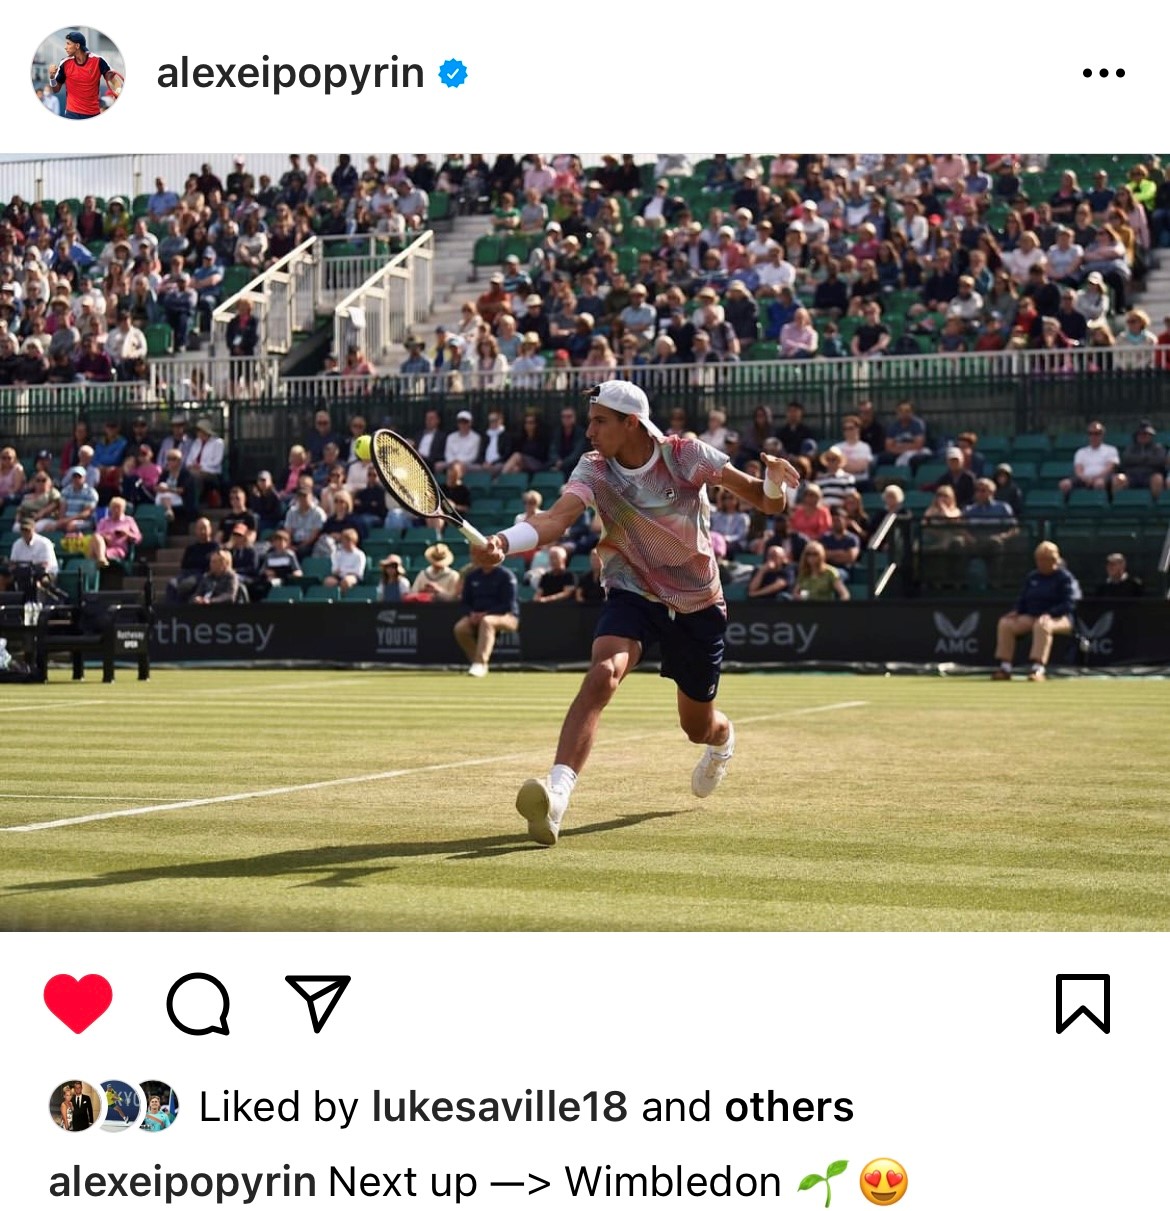View list of others who liked
The image size is (1170, 1211).
pos(789,1107)
